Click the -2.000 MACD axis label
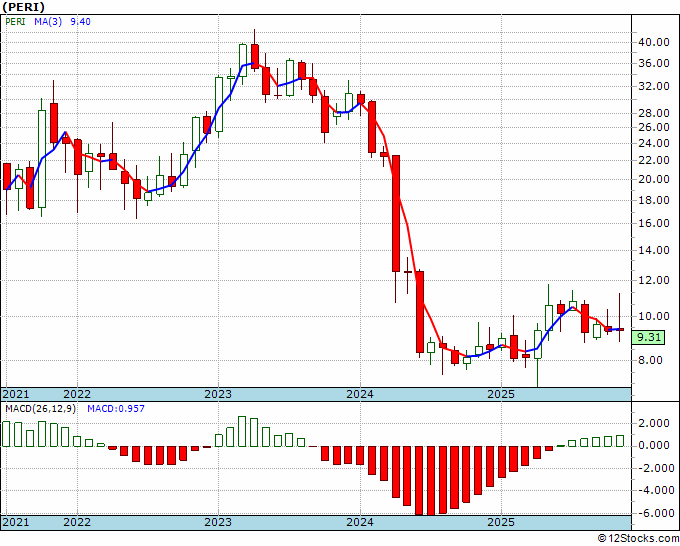This screenshot has width=680, height=546. pos(654,468)
